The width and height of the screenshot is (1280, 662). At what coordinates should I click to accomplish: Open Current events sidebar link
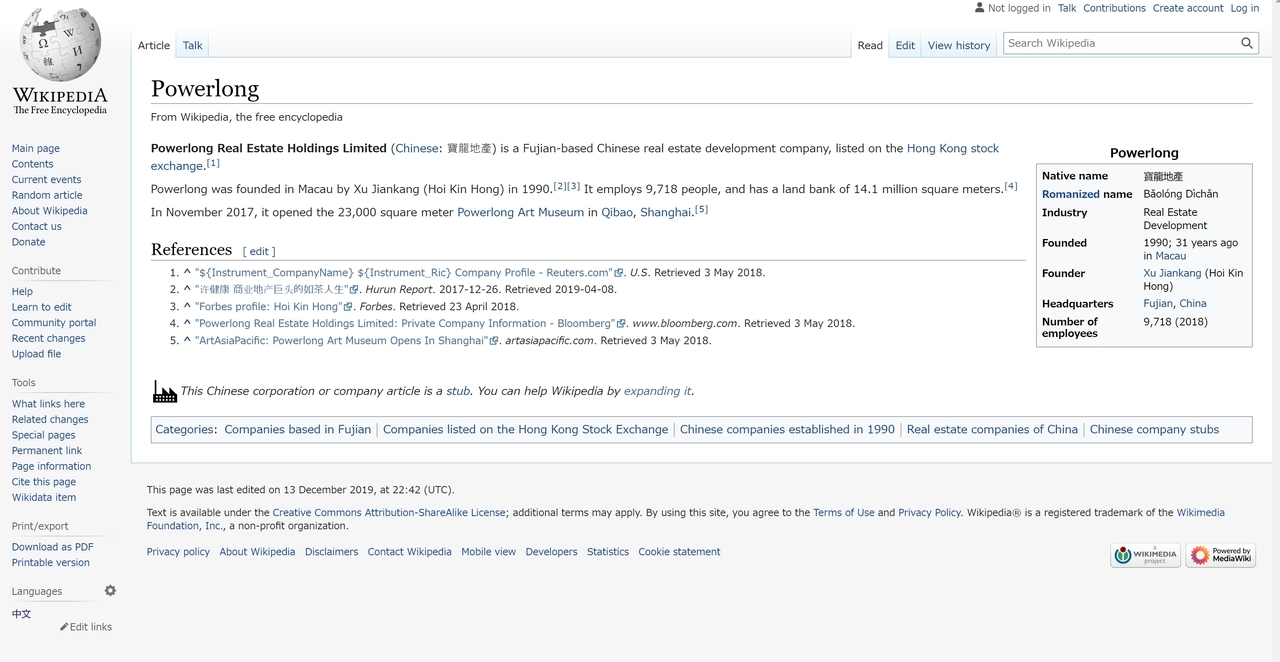coord(47,179)
